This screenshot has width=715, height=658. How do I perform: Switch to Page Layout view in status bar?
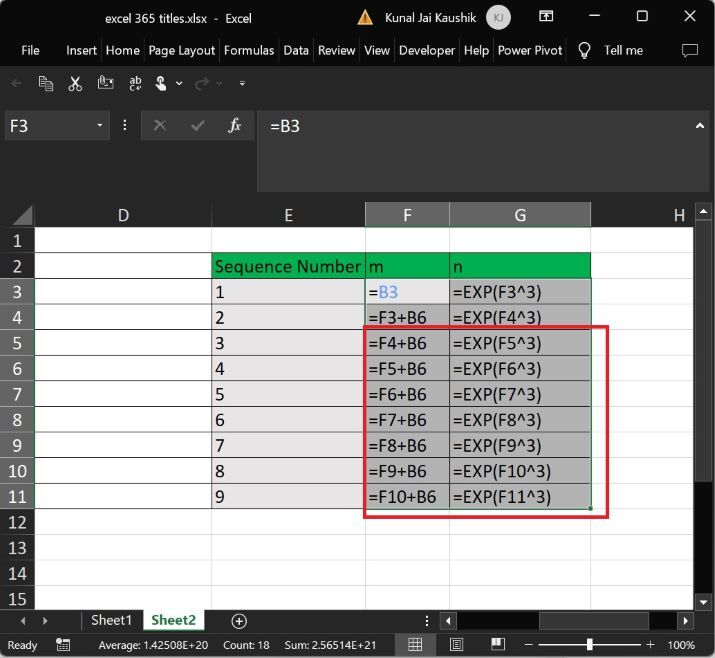coord(456,645)
